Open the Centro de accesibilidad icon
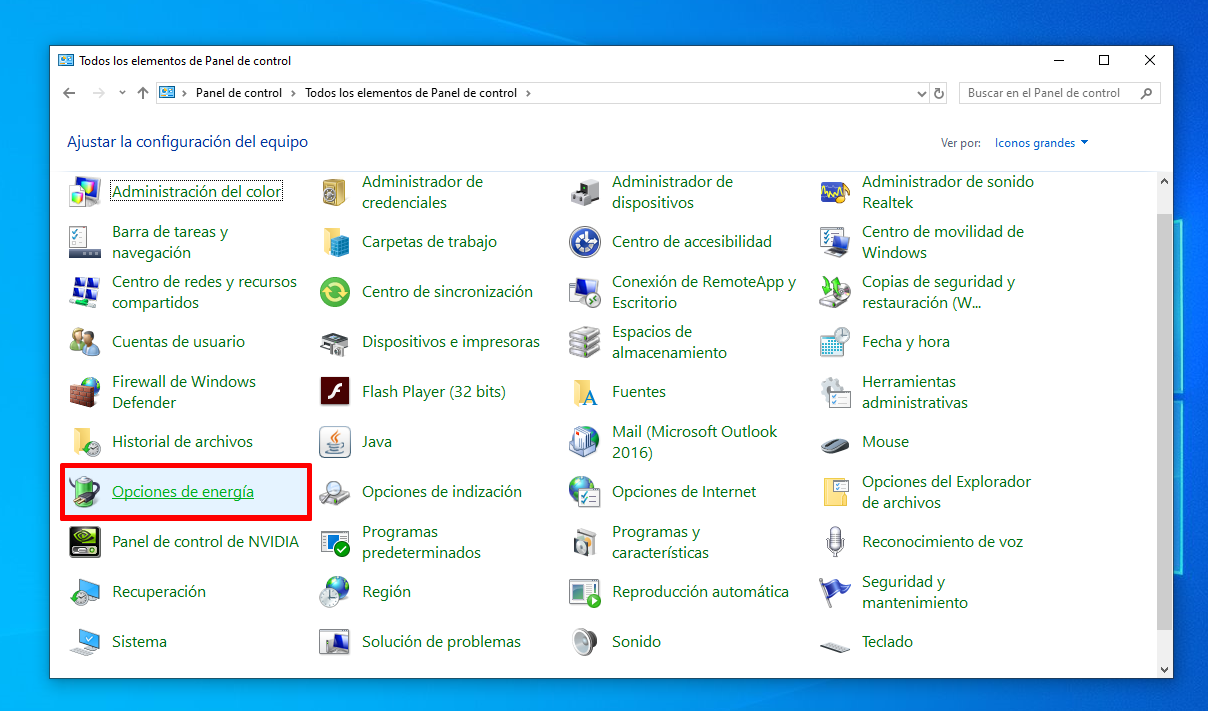The image size is (1208, 711). [584, 241]
